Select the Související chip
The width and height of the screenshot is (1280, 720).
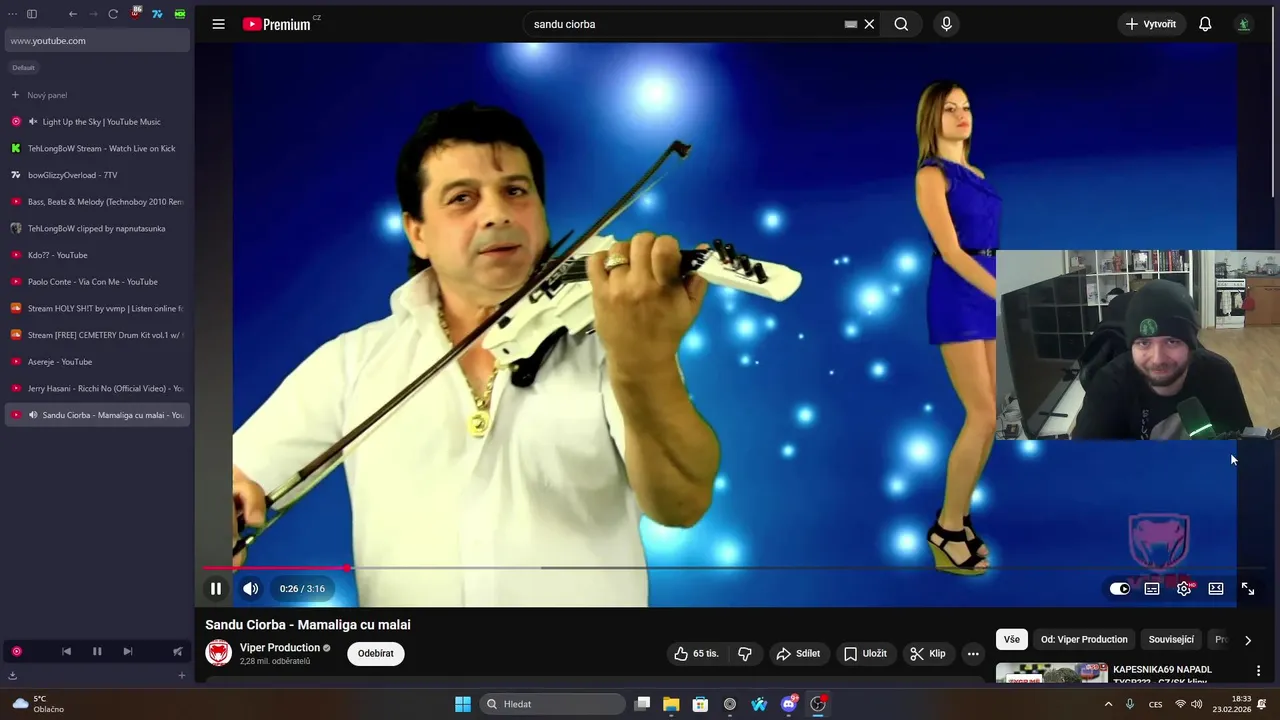[x=1171, y=640]
